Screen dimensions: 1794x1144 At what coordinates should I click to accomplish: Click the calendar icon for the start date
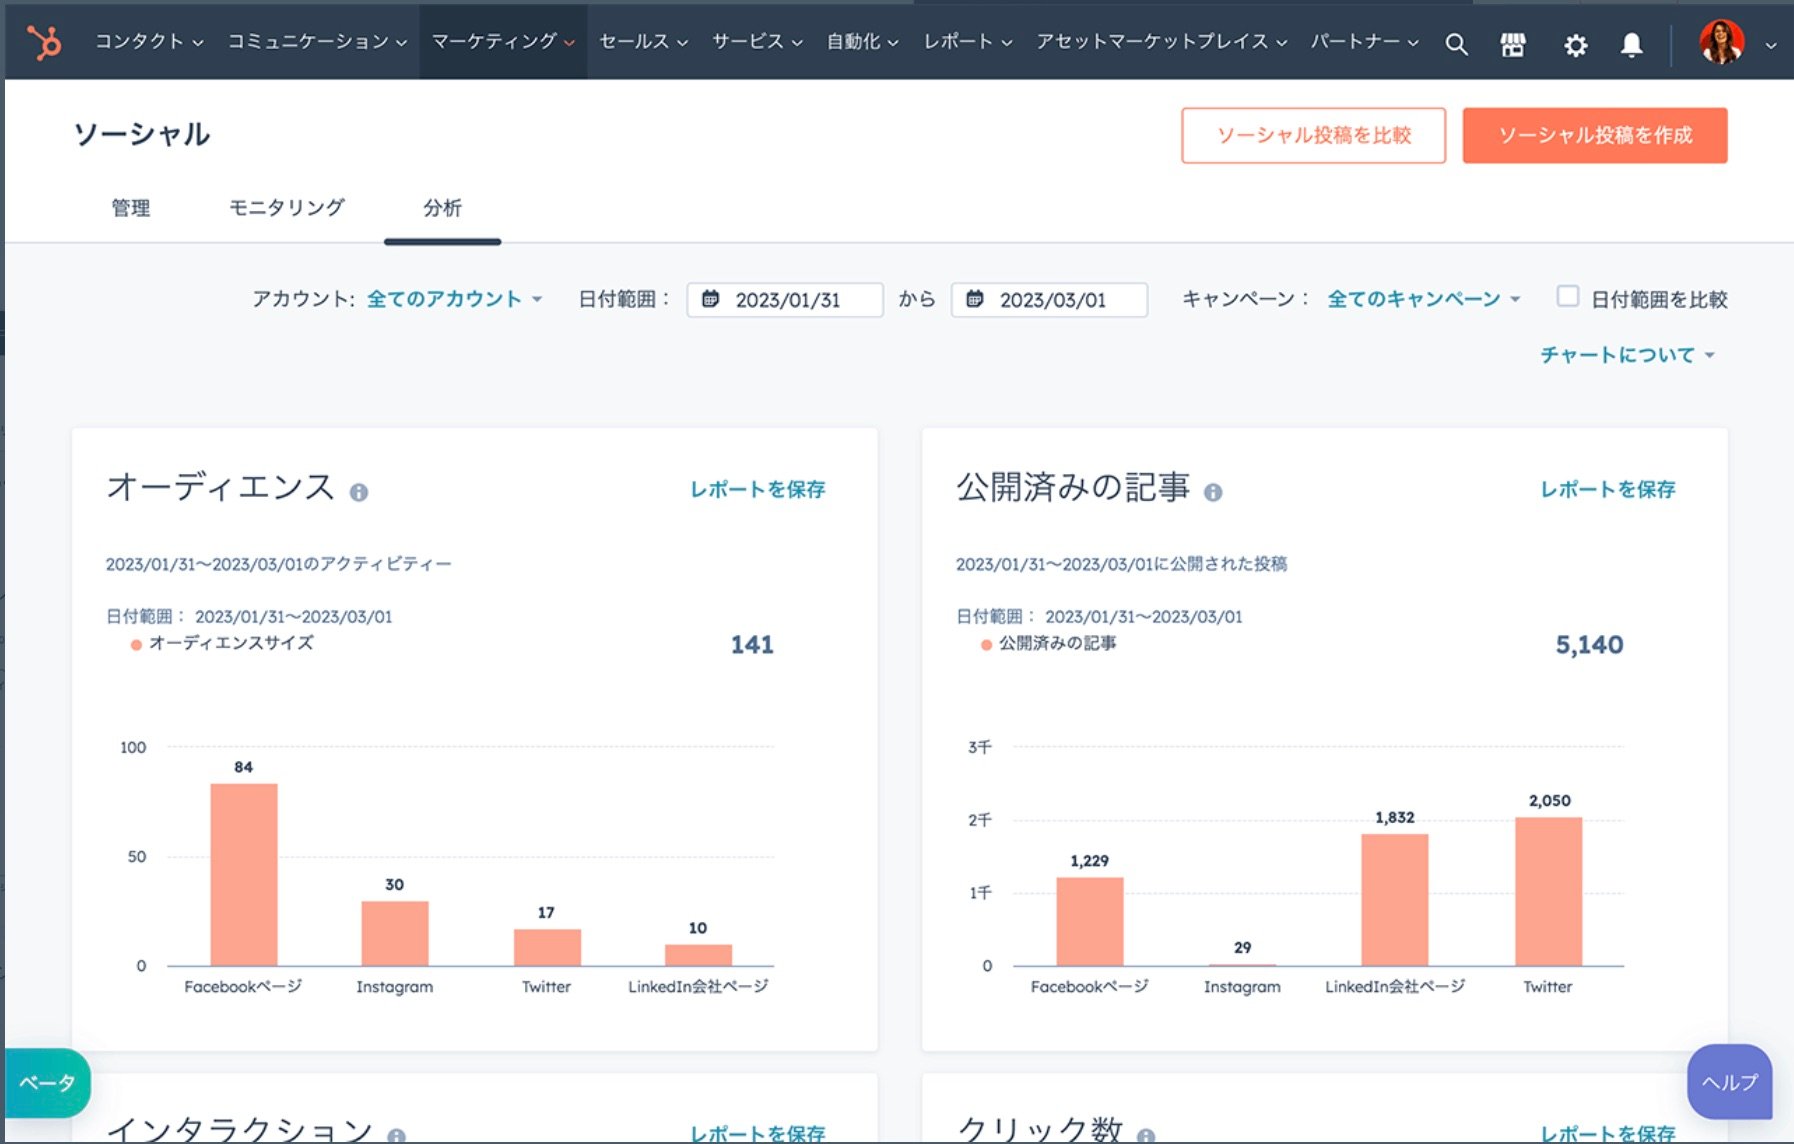point(712,300)
